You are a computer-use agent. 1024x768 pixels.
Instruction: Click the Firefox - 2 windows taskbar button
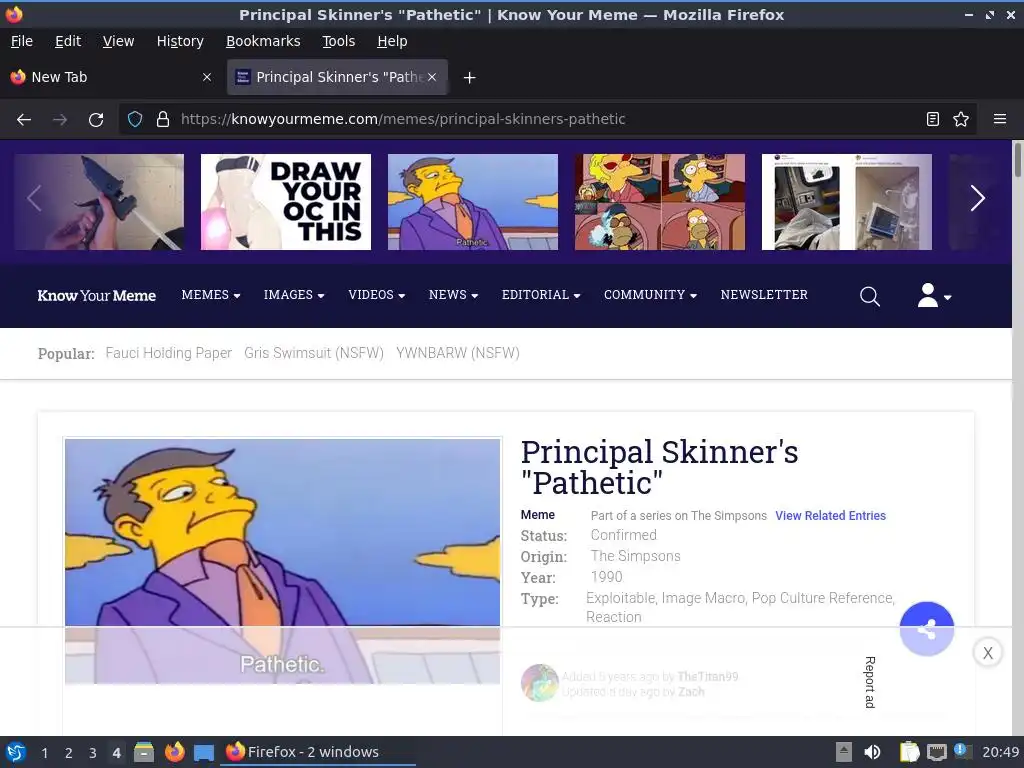[x=319, y=752]
